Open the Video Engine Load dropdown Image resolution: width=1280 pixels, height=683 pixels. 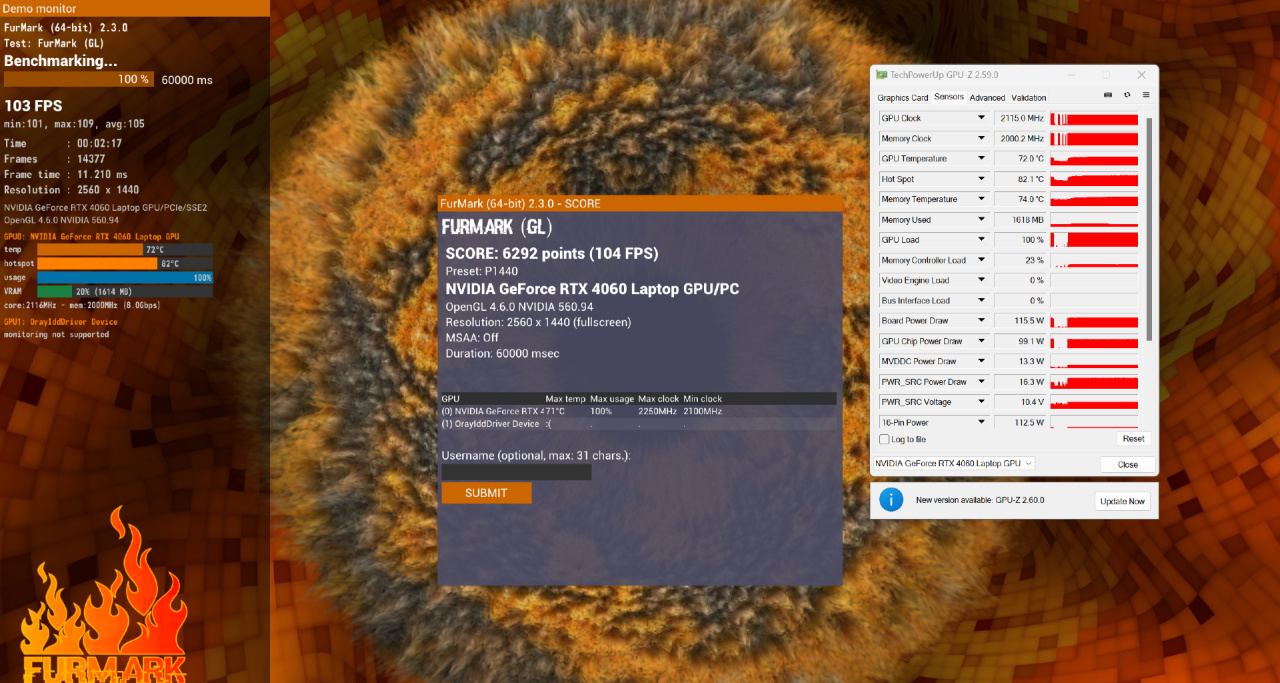(982, 280)
